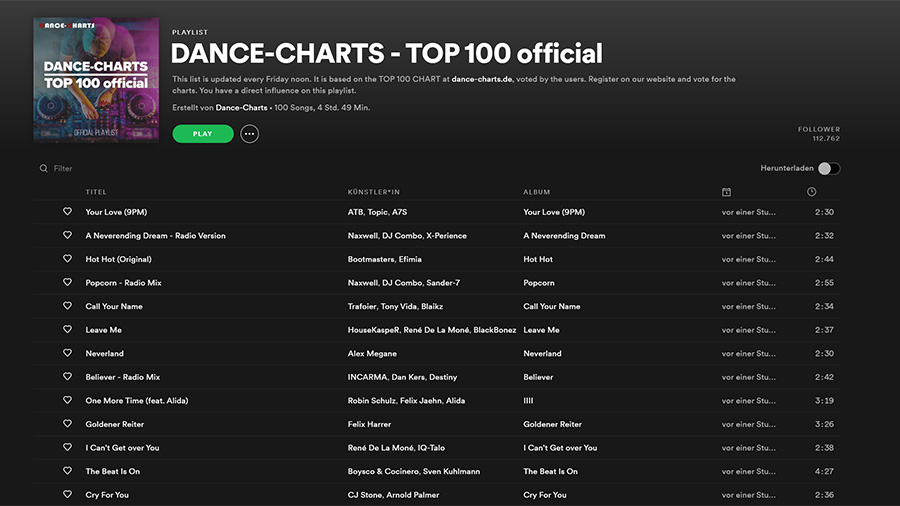This screenshot has height=506, width=900.
Task: Open artist ATB, Topic, A7S
Action: pyautogui.click(x=377, y=212)
